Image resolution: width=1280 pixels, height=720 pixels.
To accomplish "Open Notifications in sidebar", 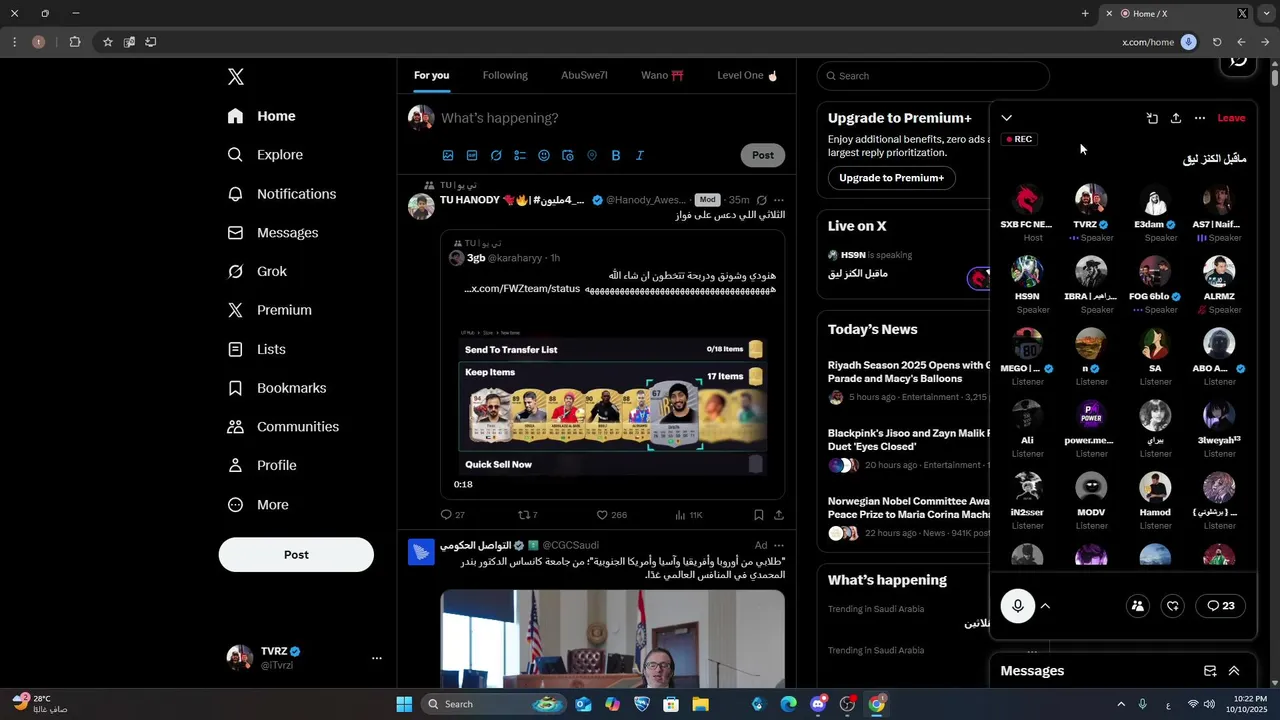I will [x=282, y=194].
